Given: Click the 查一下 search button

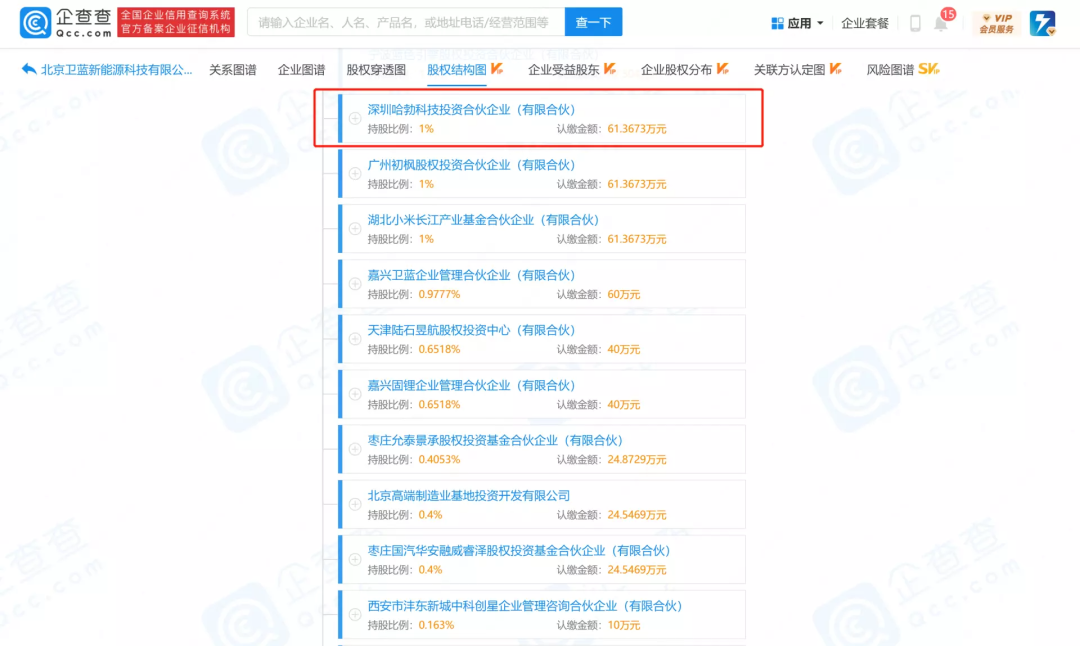Looking at the screenshot, I should [593, 21].
